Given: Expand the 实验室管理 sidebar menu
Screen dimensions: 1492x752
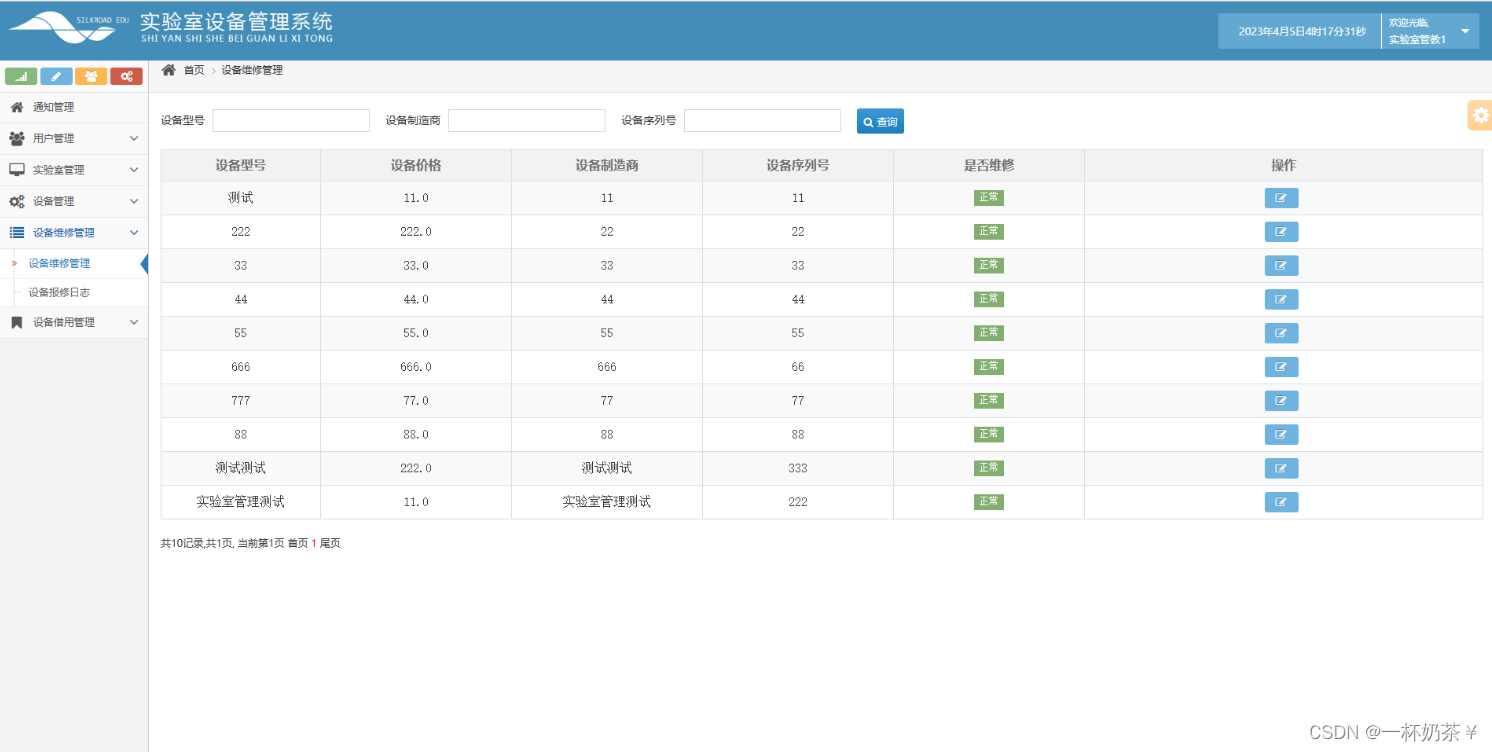Looking at the screenshot, I should 74,170.
